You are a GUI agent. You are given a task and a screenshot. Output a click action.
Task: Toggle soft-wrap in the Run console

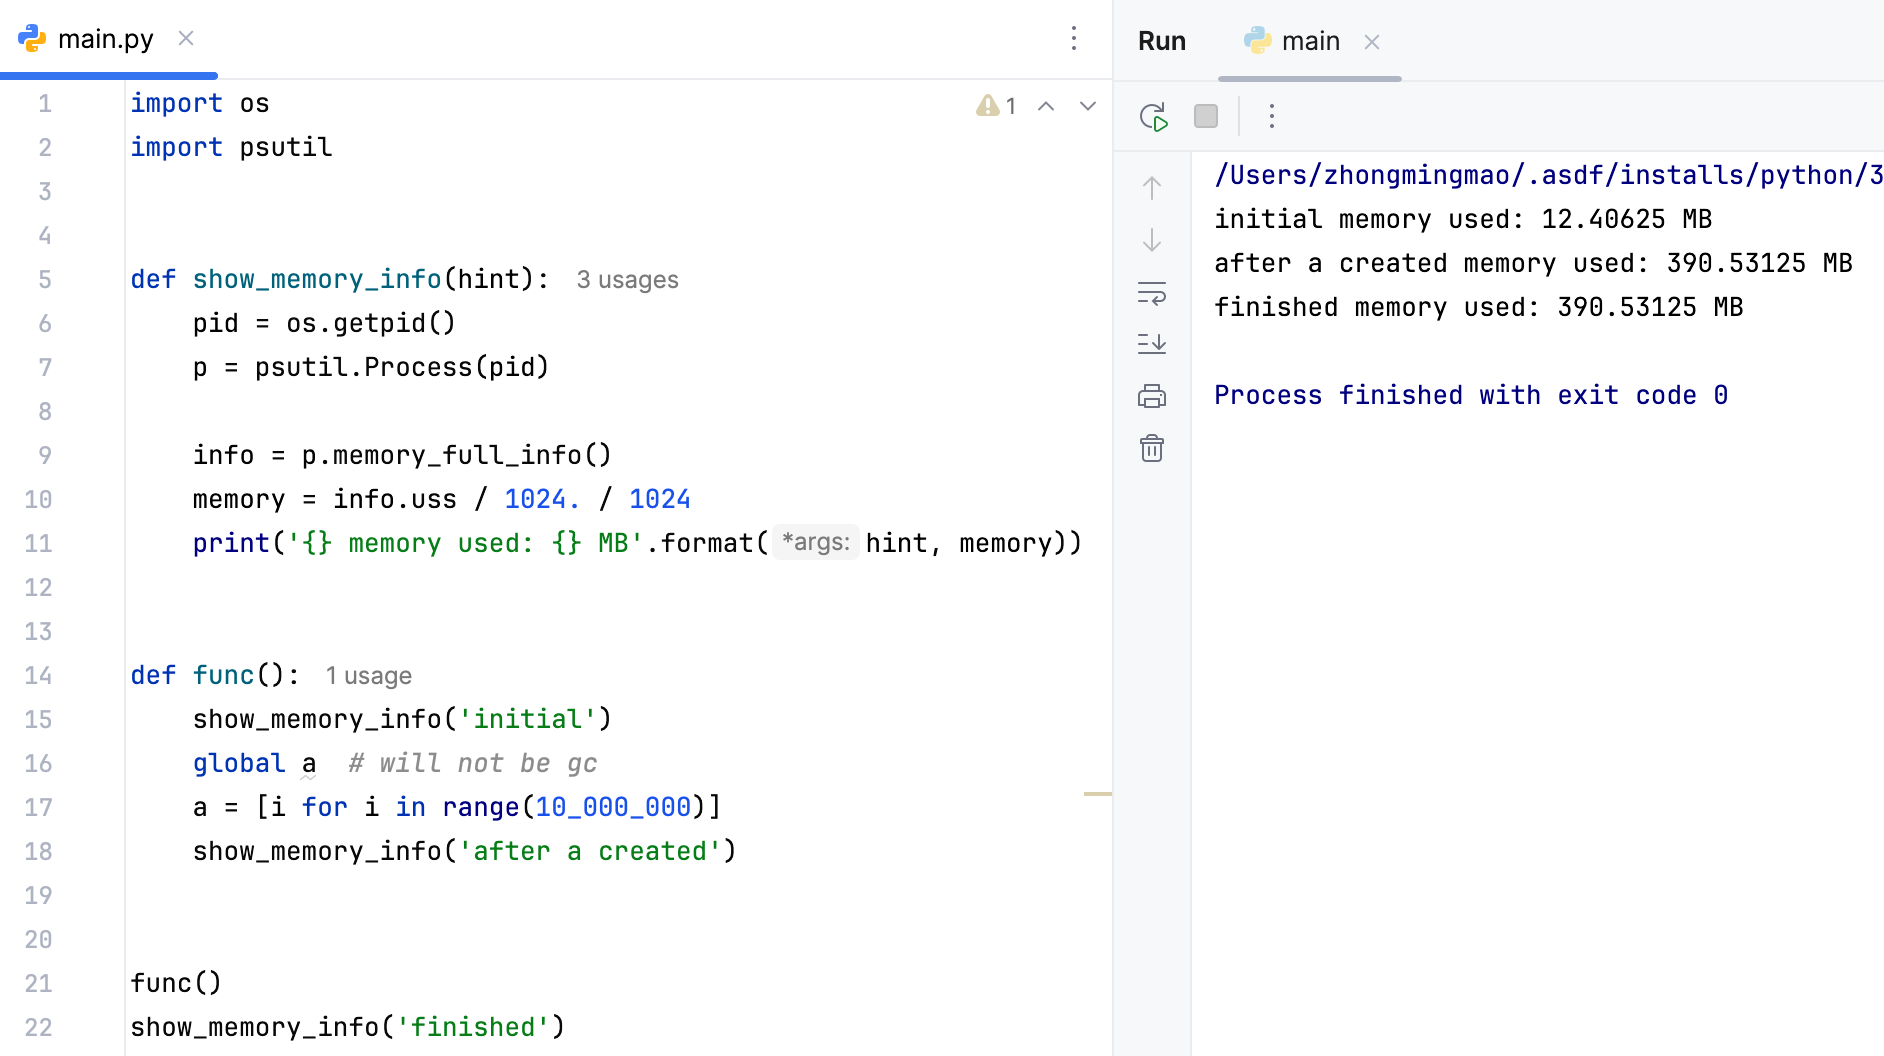(1152, 293)
